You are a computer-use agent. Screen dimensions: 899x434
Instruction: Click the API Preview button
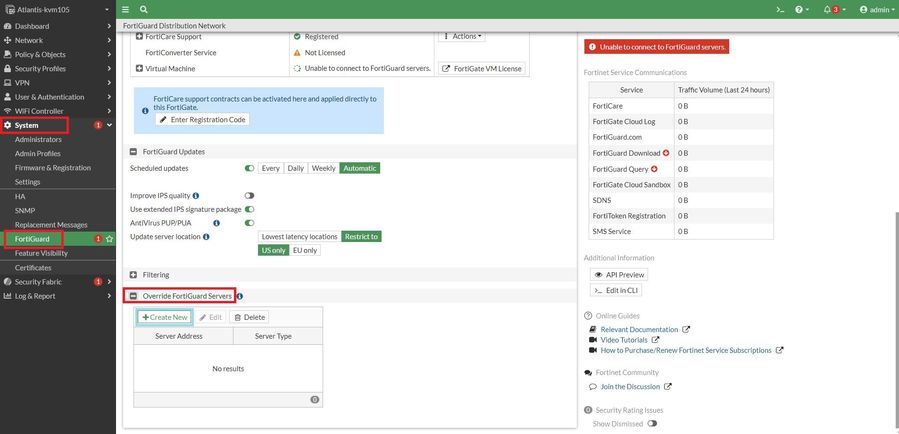pos(619,275)
